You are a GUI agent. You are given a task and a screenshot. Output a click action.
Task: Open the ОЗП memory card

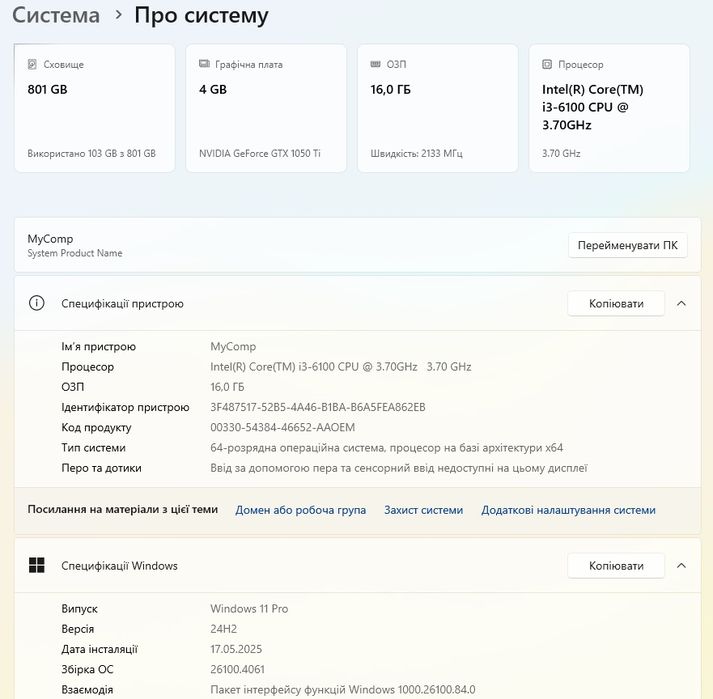tap(437, 108)
